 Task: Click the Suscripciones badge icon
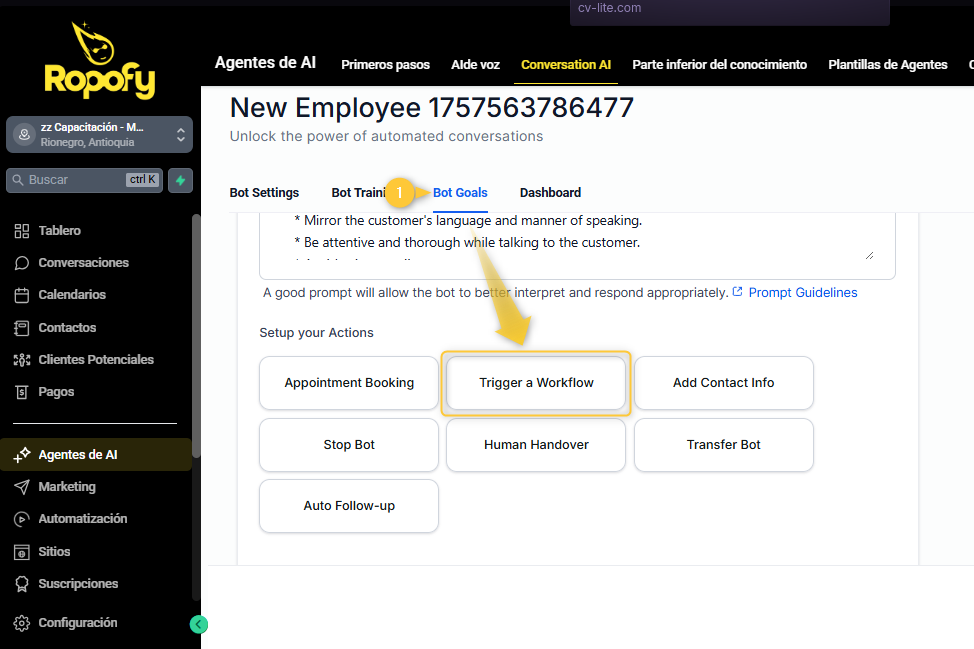pos(22,584)
